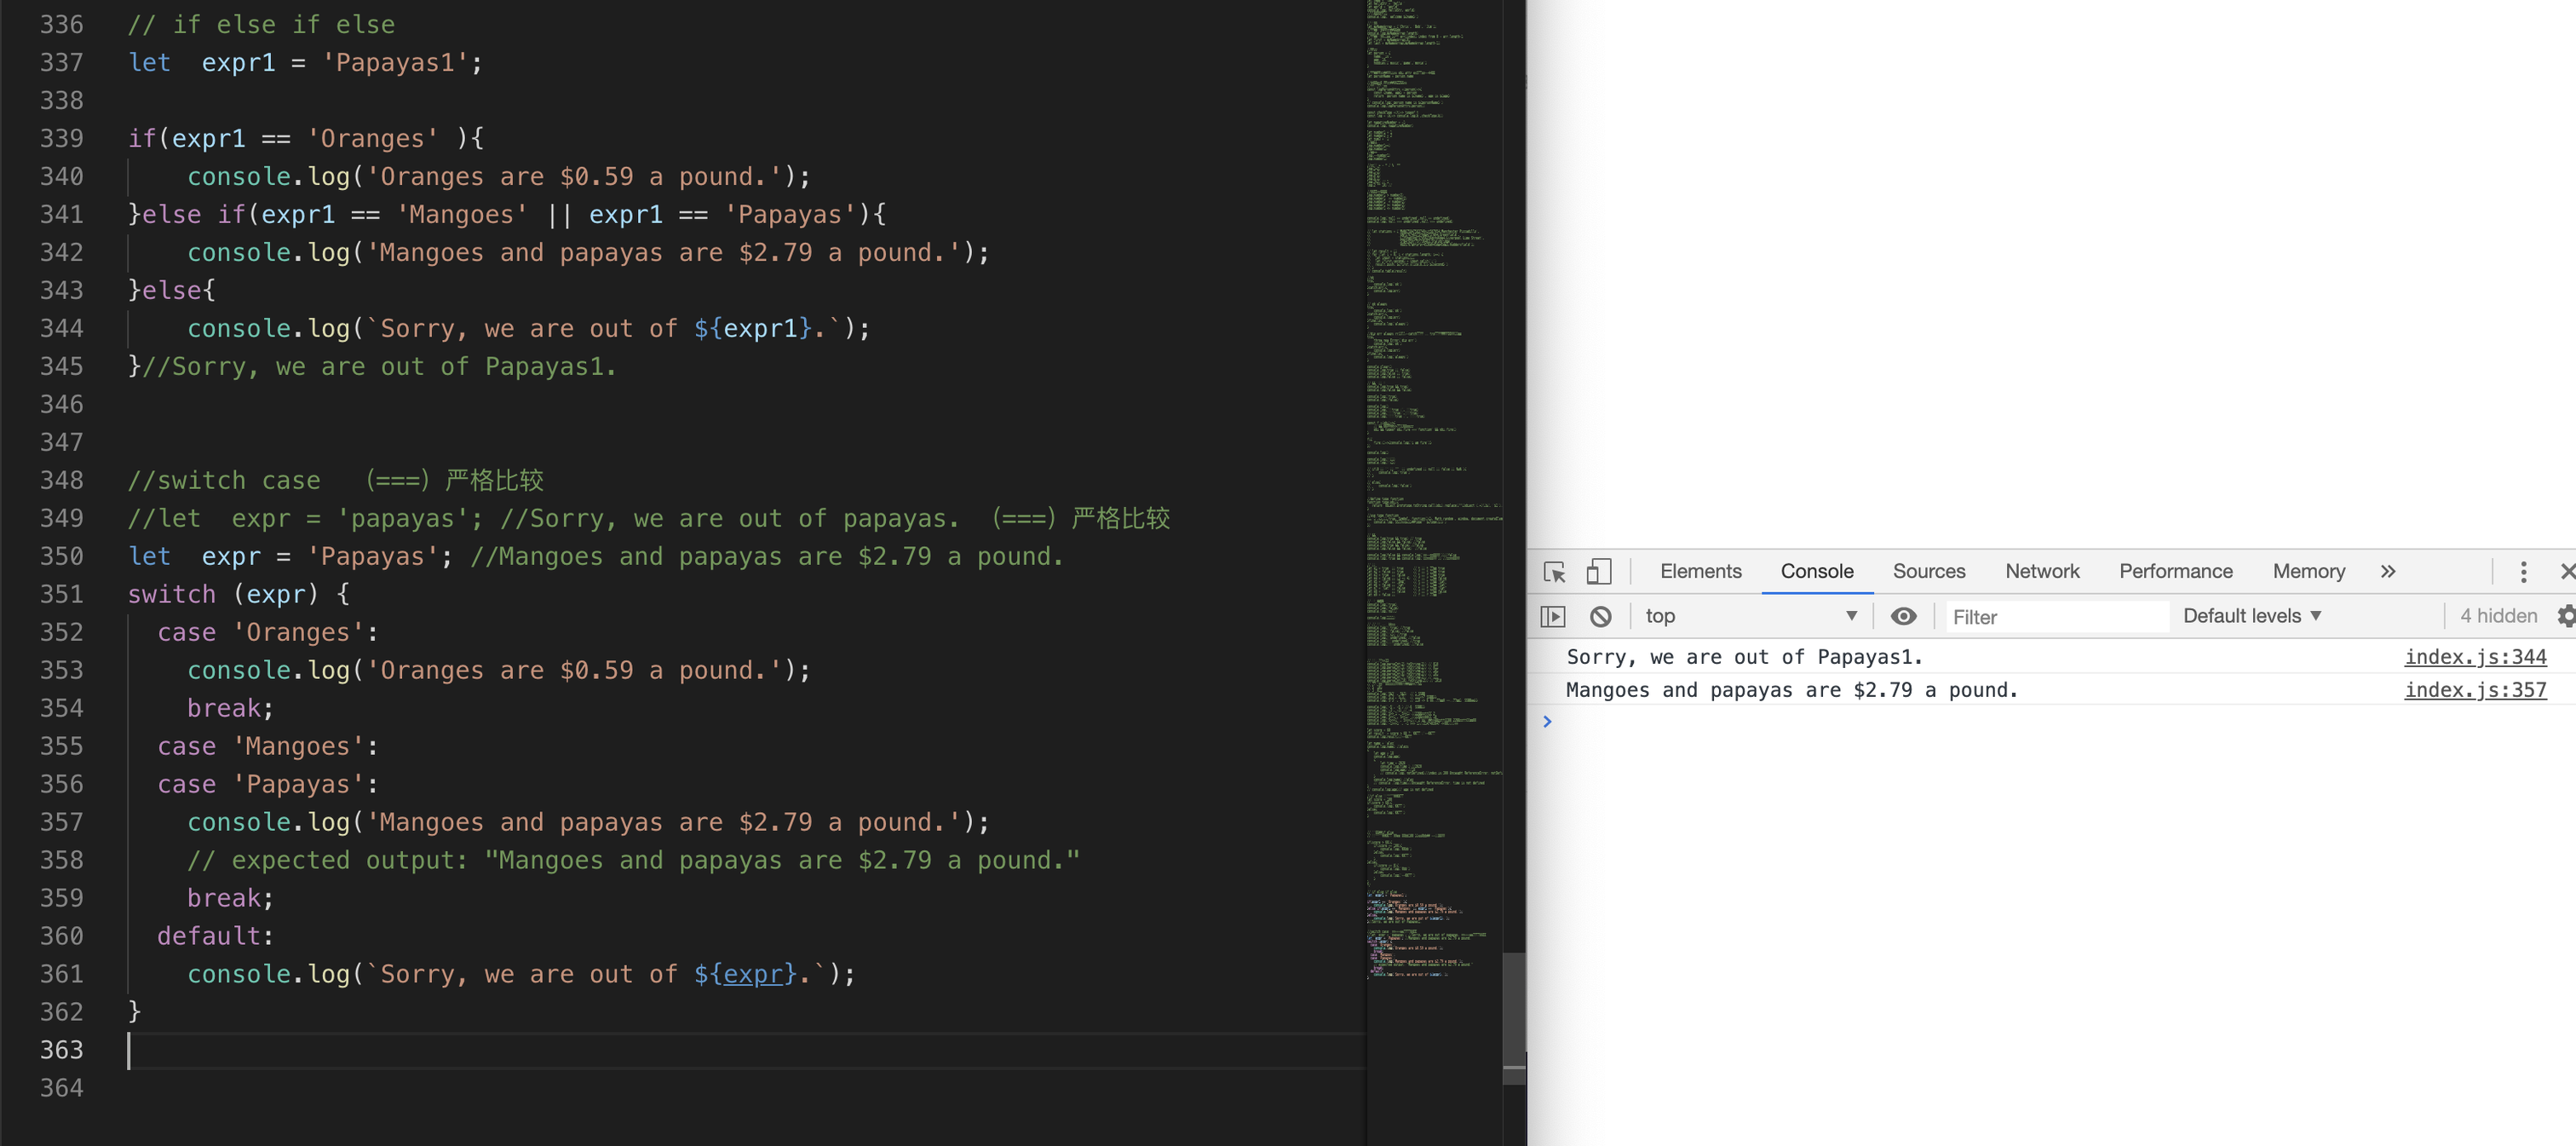The image size is (2576, 1146).
Task: Open the Memory tab
Action: 2308,571
